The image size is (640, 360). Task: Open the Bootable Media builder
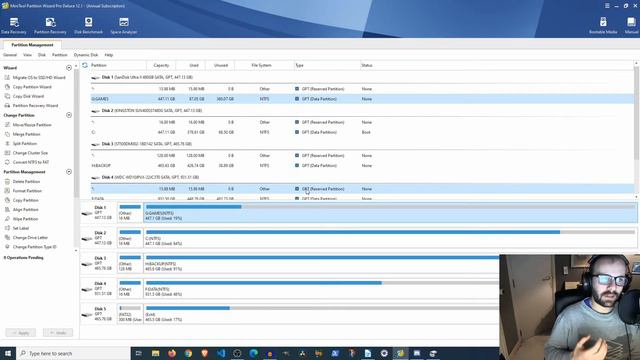[603, 26]
